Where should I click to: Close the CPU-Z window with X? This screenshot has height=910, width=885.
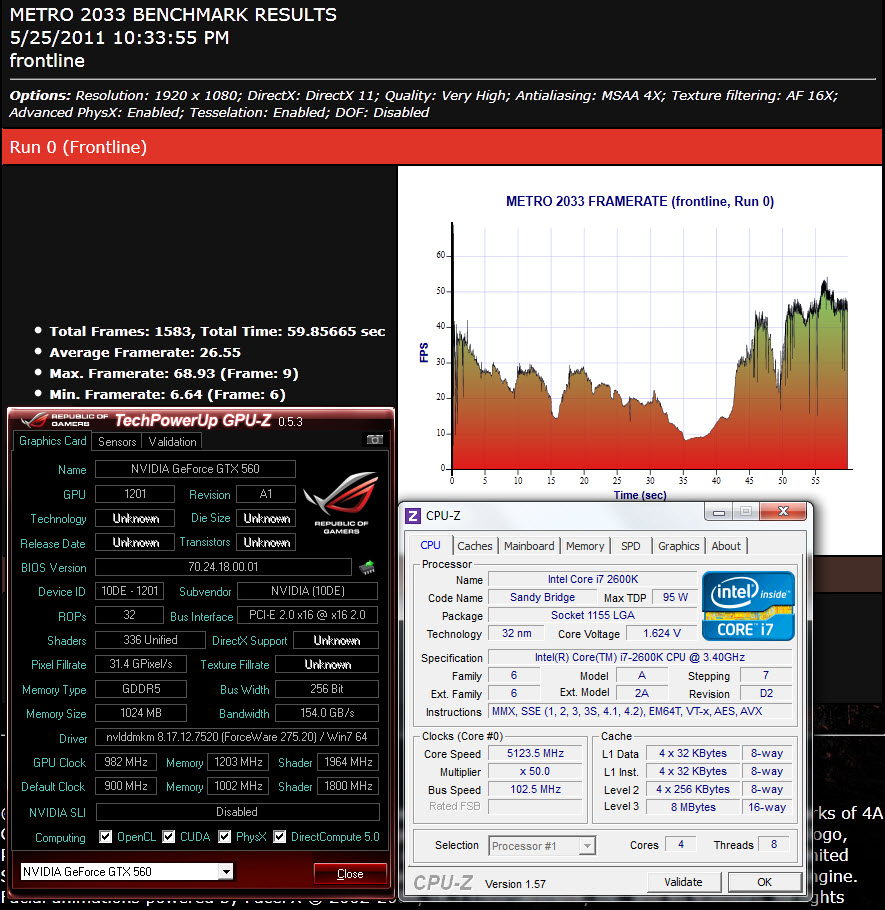tap(783, 511)
